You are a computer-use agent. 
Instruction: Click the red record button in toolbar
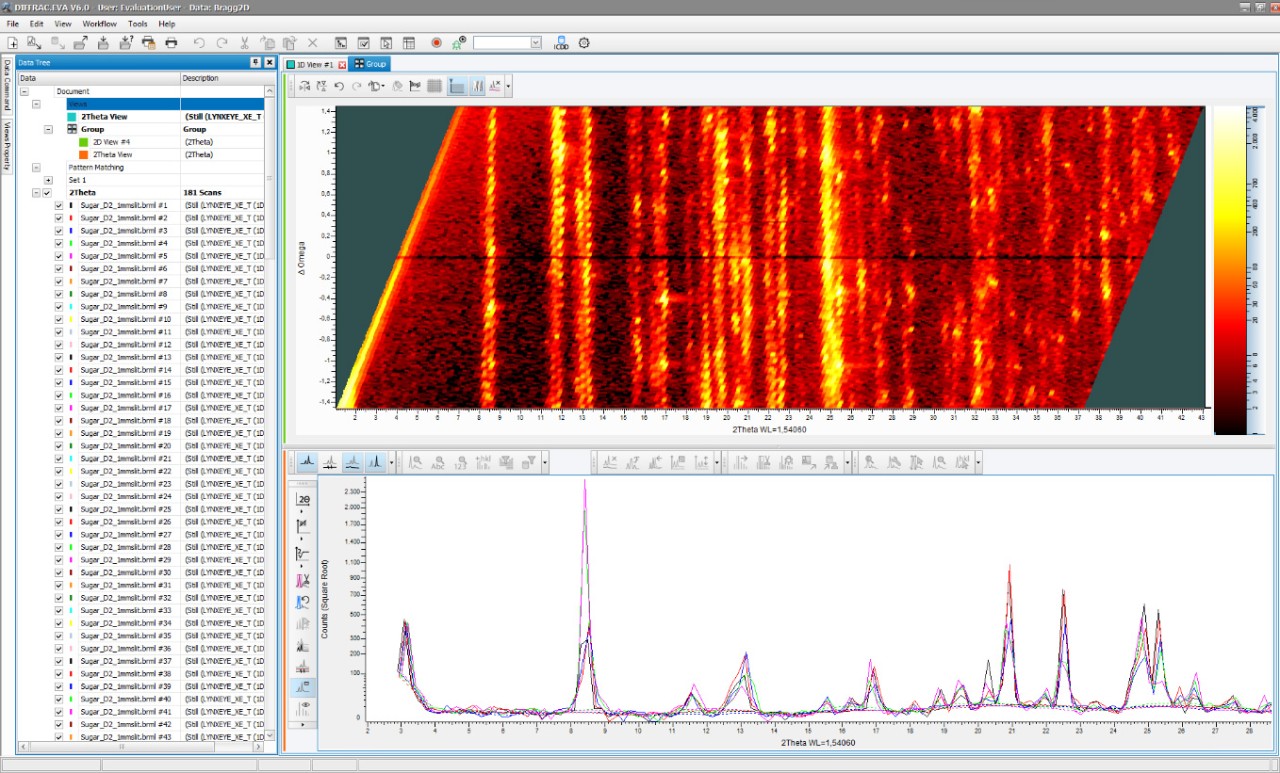(x=436, y=43)
